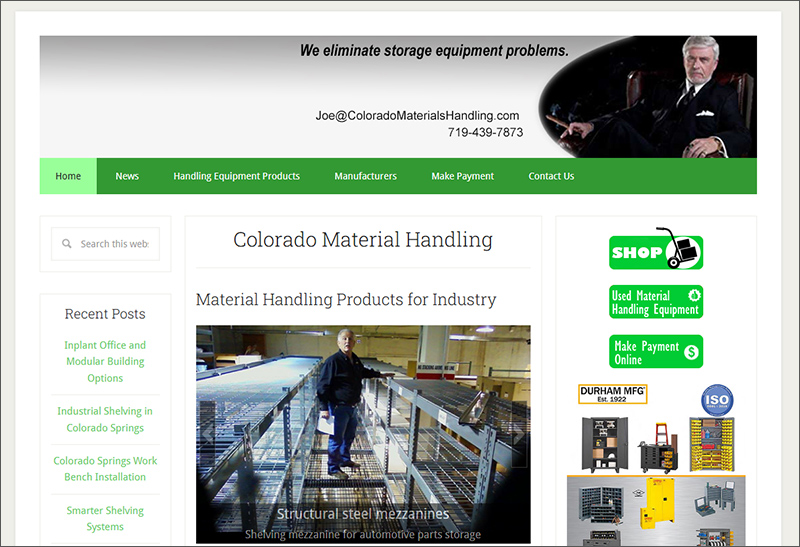Select Make Payment in navigation bar
Viewport: 800px width, 547px height.
pyautogui.click(x=462, y=176)
